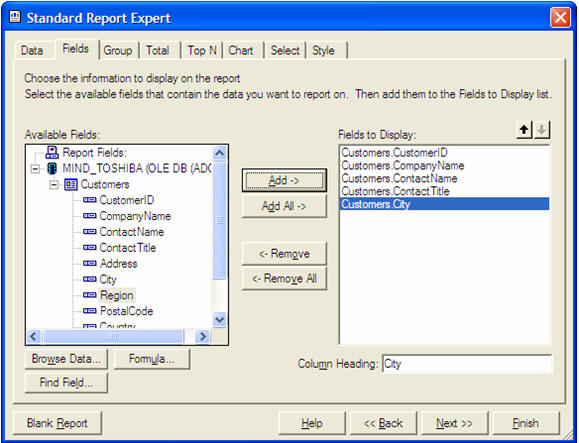Click the Available Fields scroll down arrow
Image resolution: width=579 pixels, height=443 pixels.
[220, 319]
